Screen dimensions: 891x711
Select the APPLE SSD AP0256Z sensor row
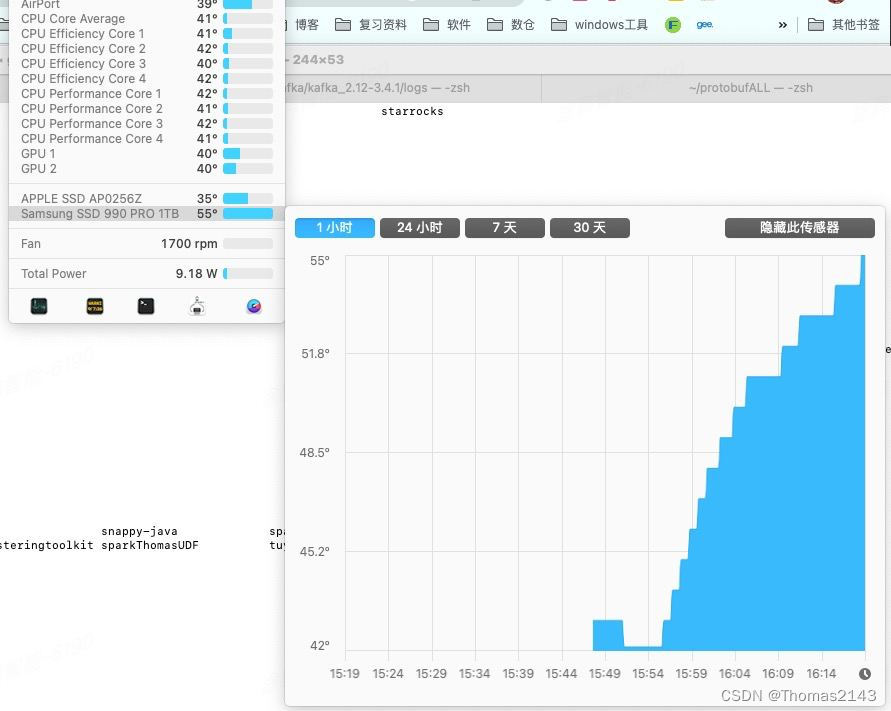[147, 198]
